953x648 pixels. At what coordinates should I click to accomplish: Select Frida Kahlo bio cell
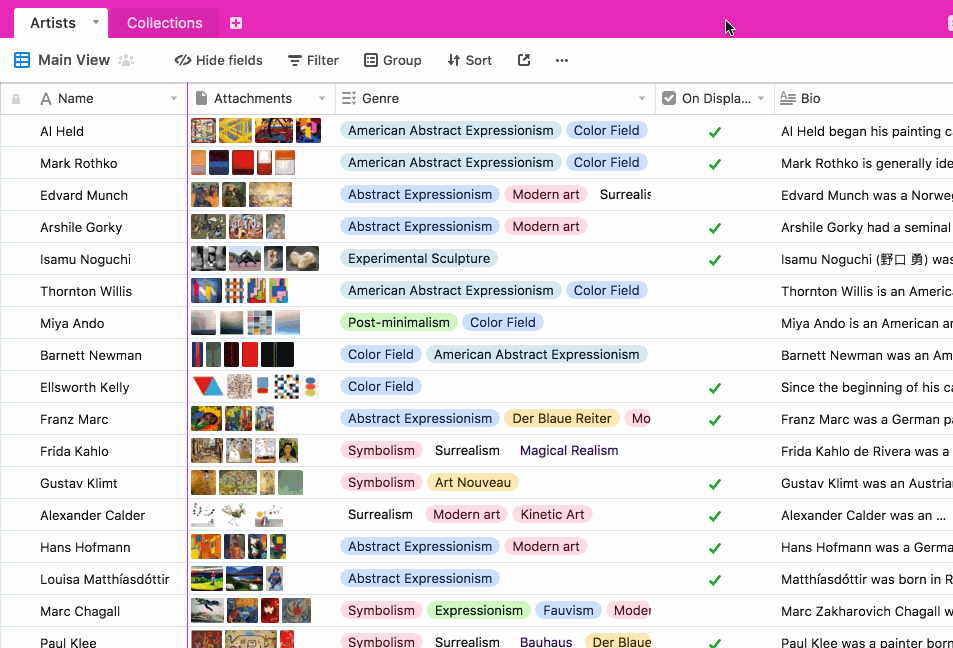click(x=864, y=451)
